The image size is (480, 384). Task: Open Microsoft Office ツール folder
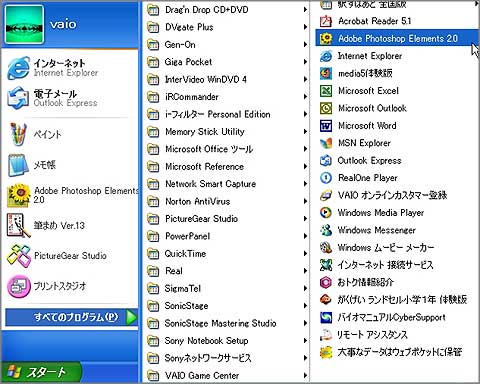point(227,149)
